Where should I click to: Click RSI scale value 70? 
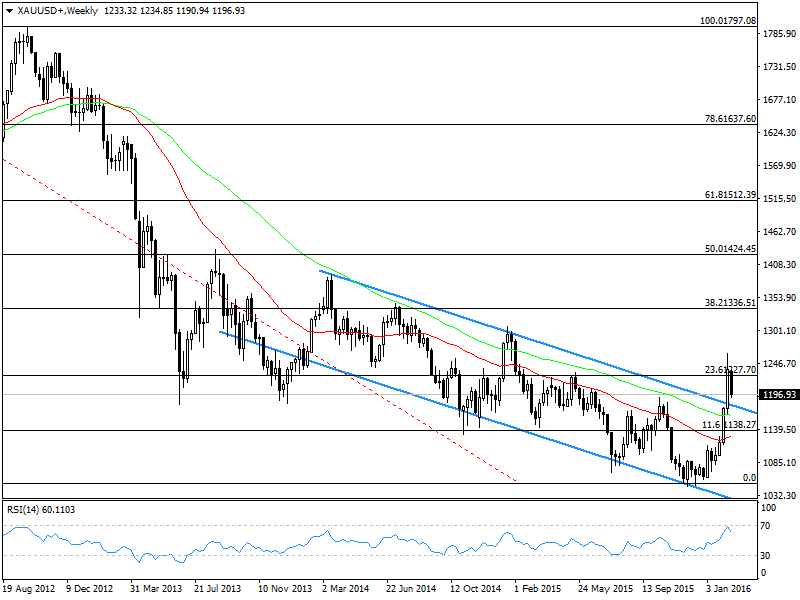(765, 526)
